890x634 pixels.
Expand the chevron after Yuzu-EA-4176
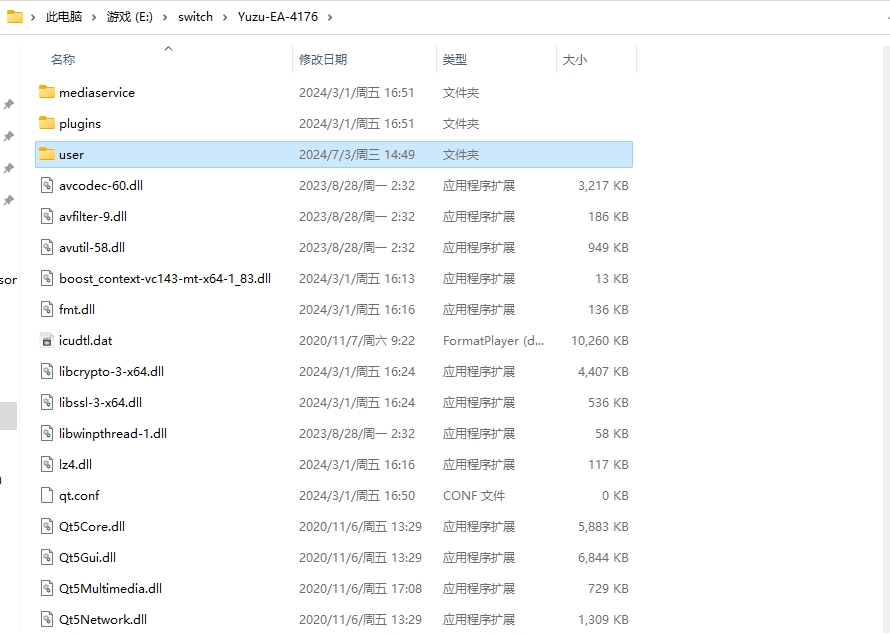pyautogui.click(x=330, y=17)
